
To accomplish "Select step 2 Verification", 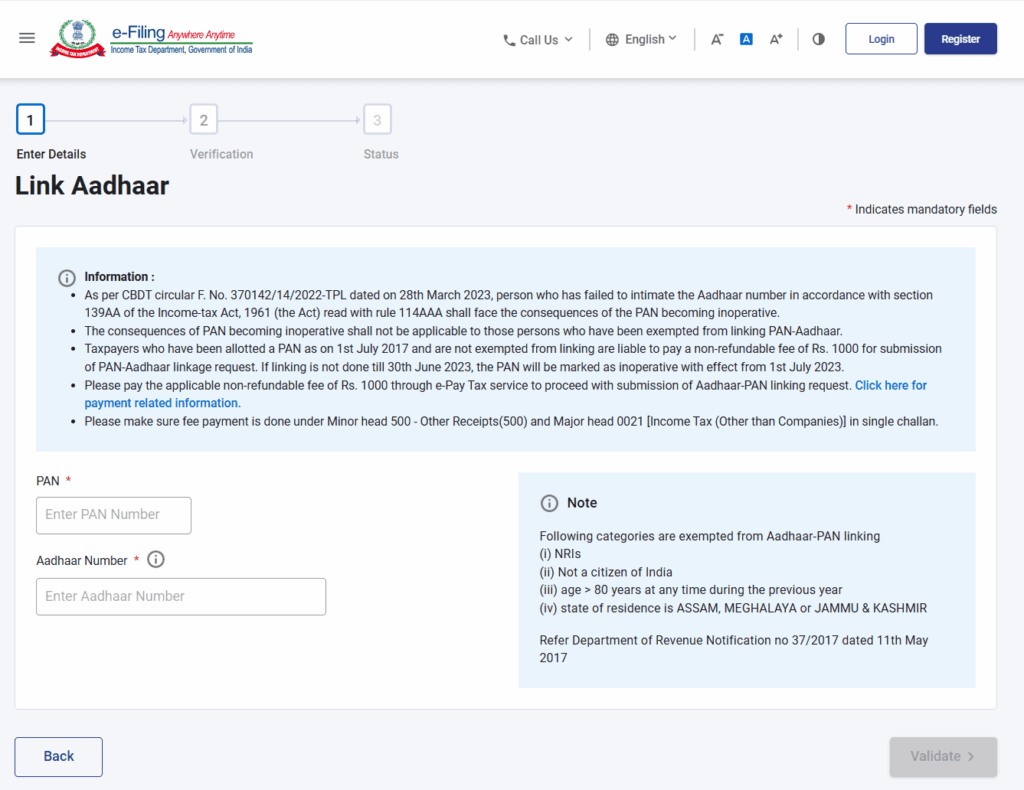I will pos(203,121).
